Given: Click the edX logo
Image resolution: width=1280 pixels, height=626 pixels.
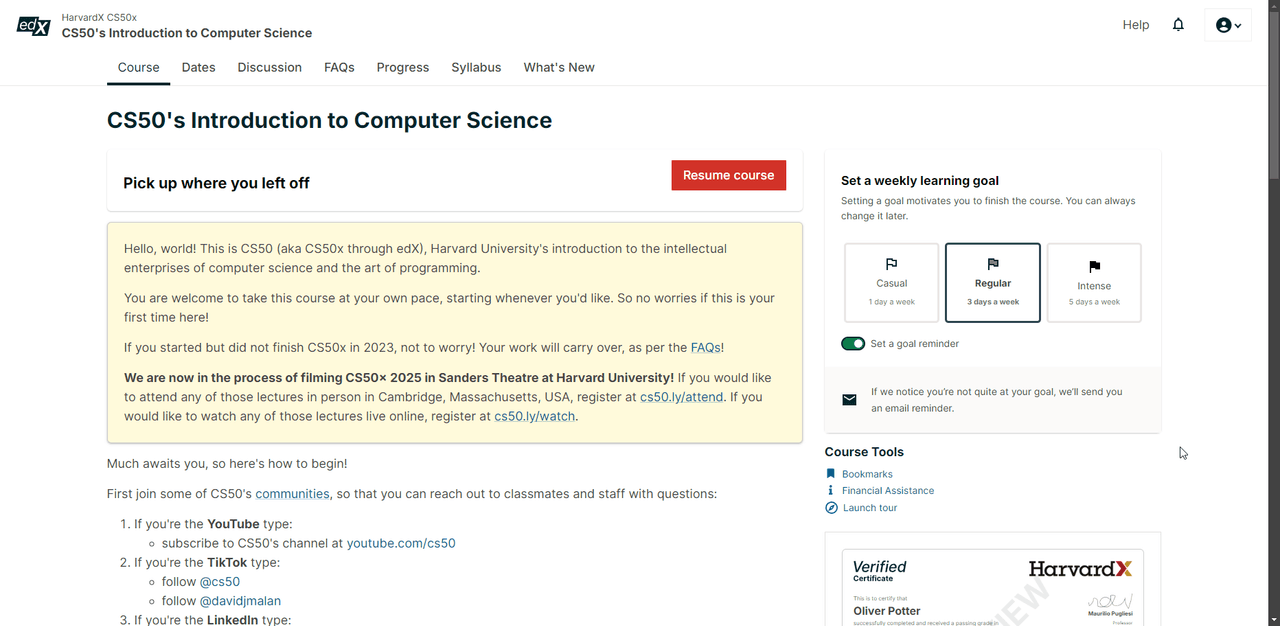Looking at the screenshot, I should (33, 26).
